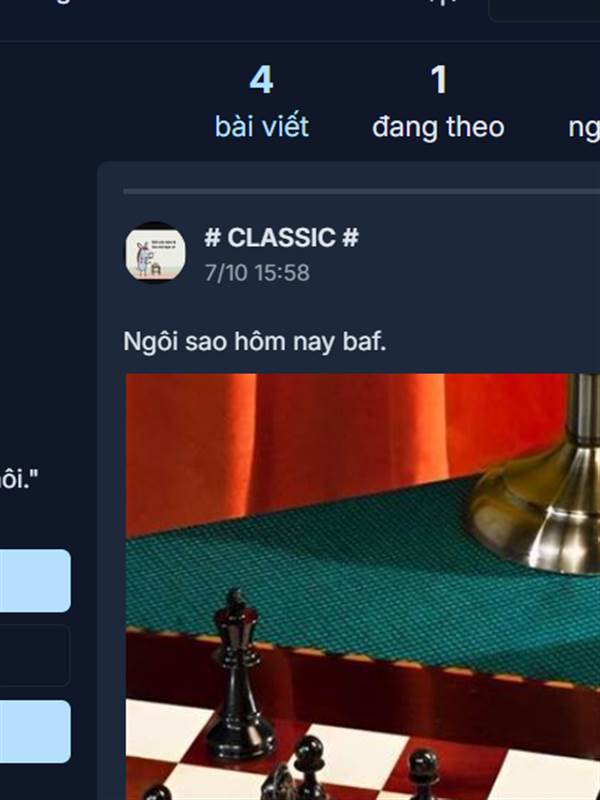The height and width of the screenshot is (800, 600).
Task: Focus the input box in top-right header
Action: (x=544, y=10)
